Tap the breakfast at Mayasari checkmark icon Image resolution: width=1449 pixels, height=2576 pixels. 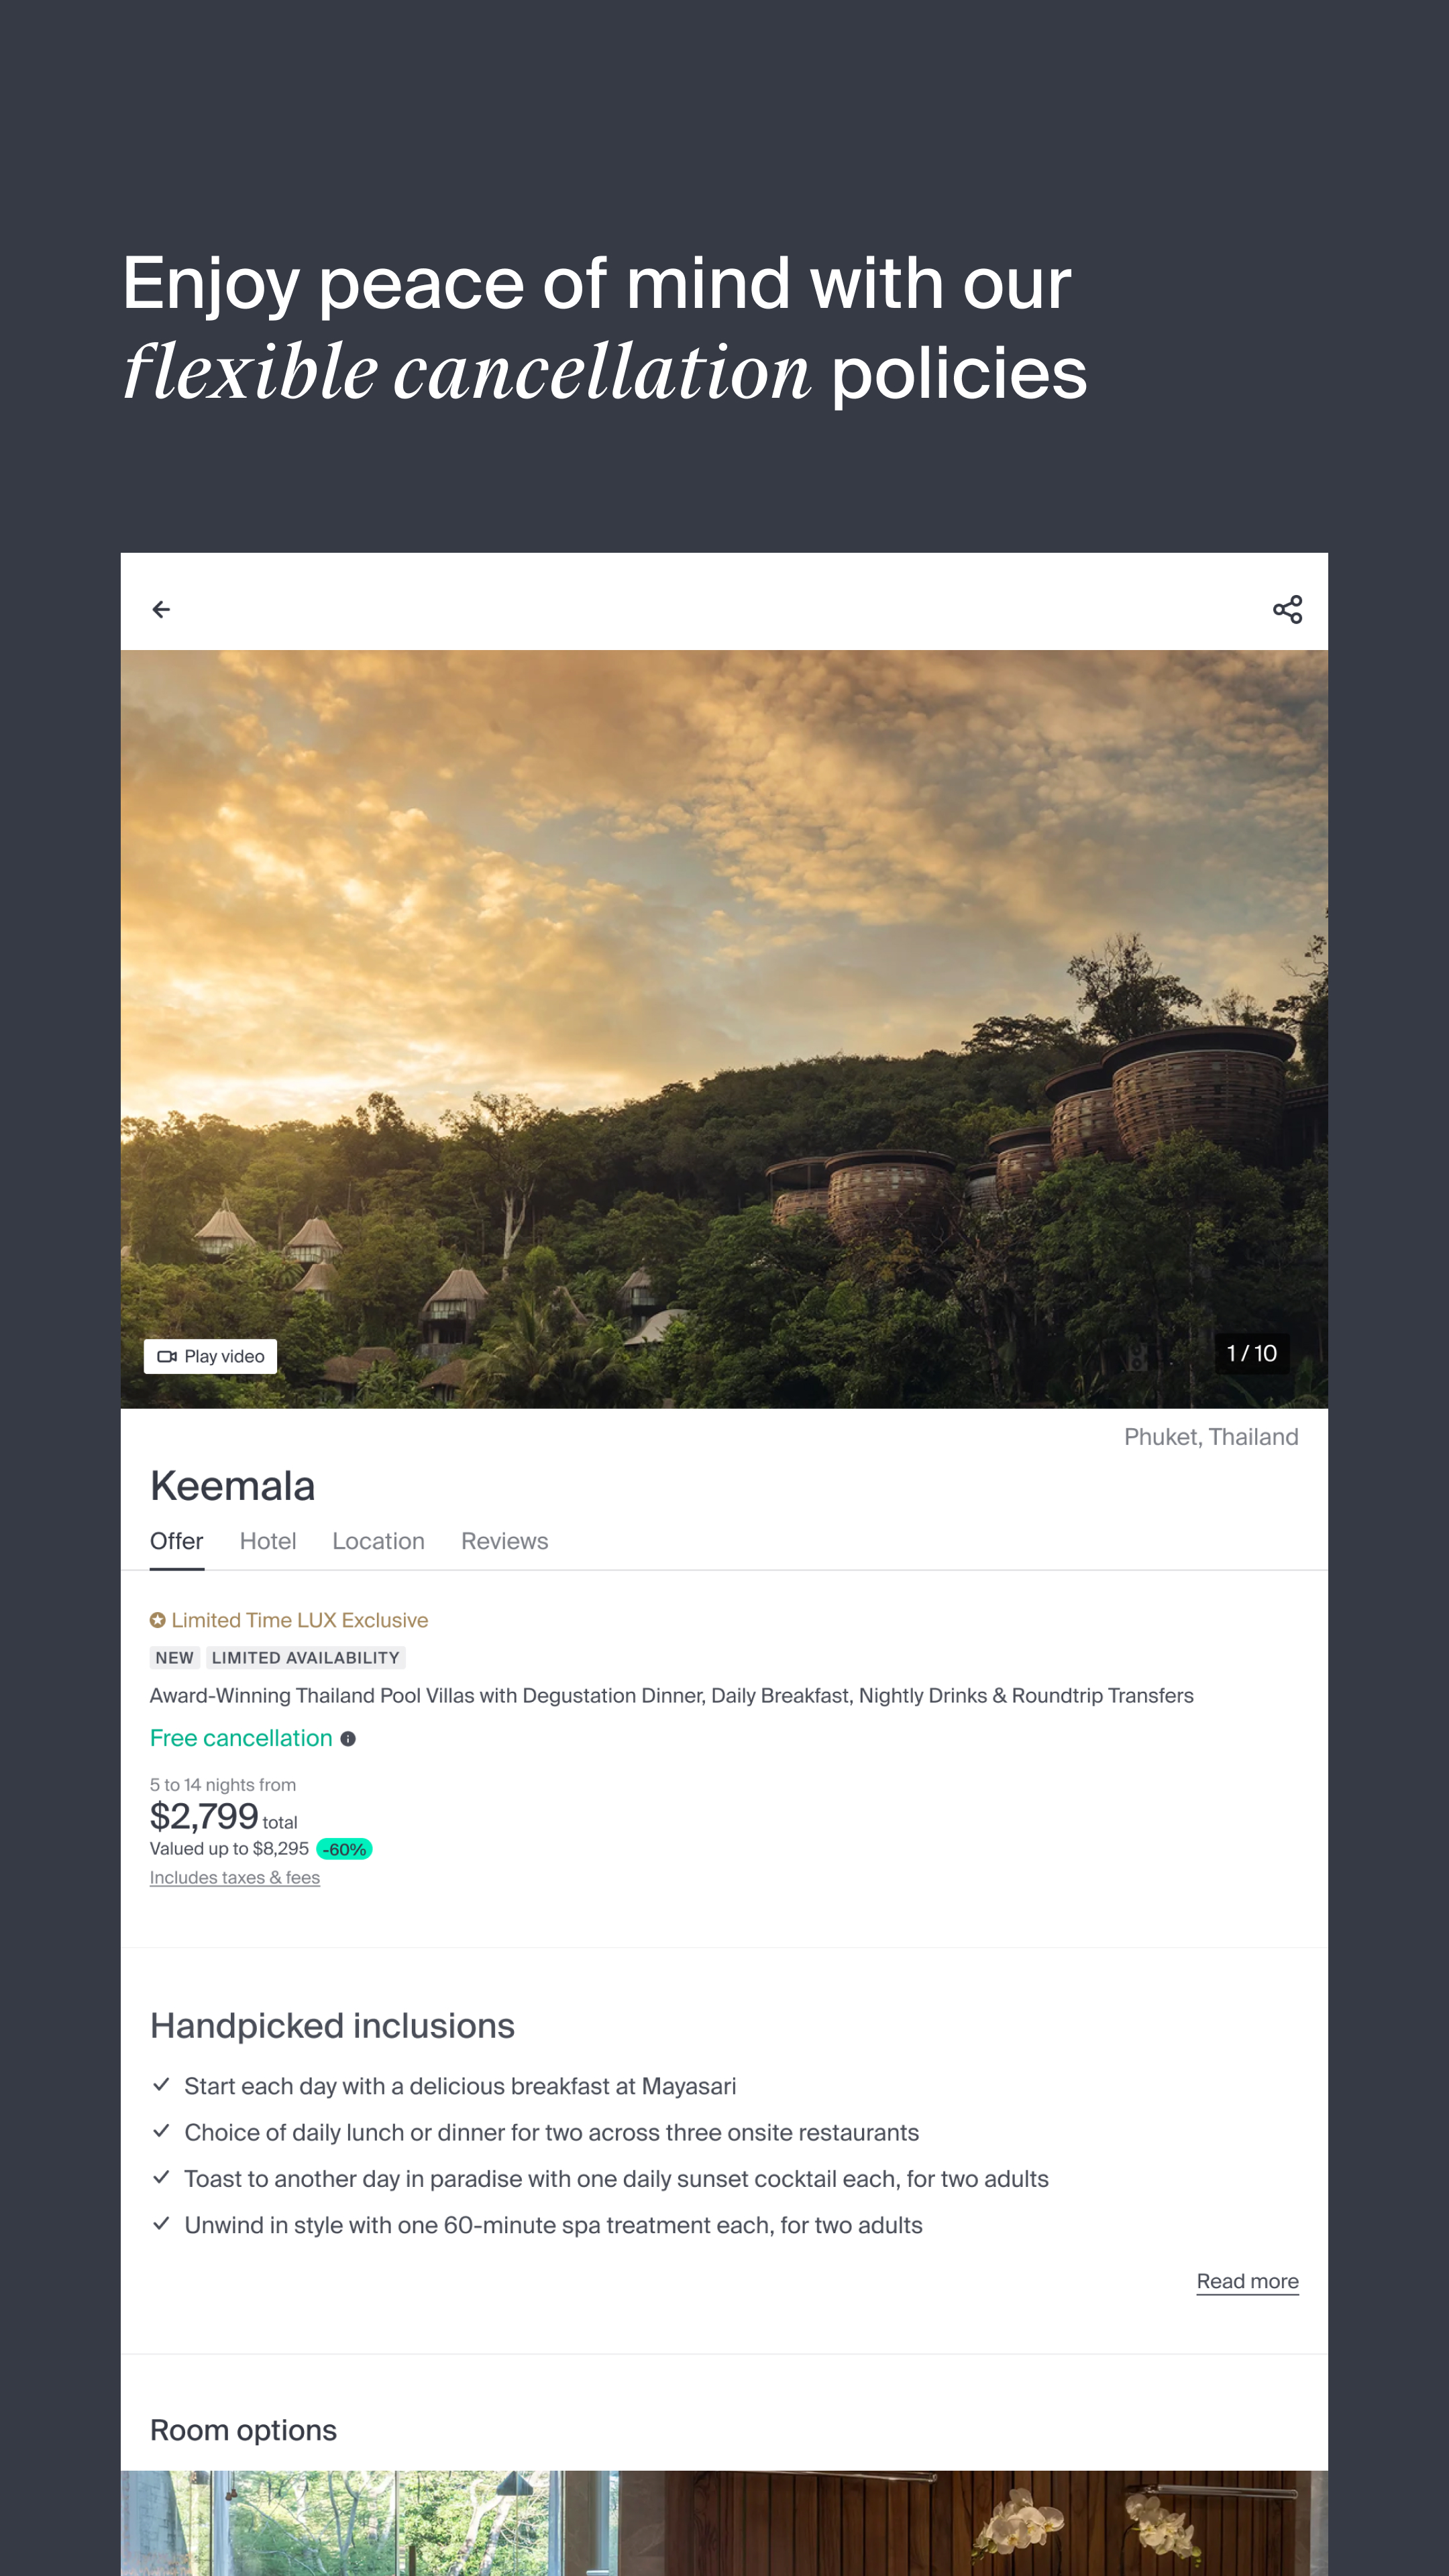point(161,2085)
